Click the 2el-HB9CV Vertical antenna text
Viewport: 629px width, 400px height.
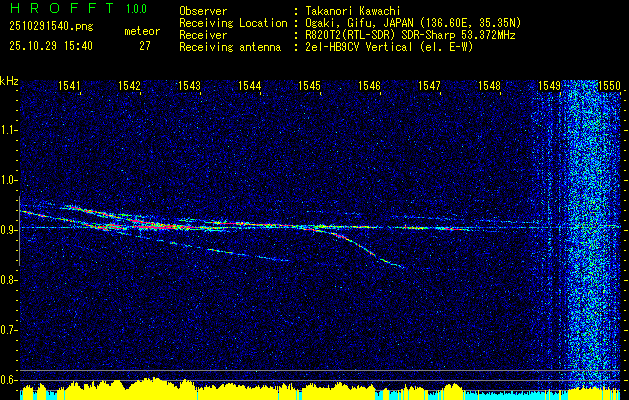(x=390, y=47)
